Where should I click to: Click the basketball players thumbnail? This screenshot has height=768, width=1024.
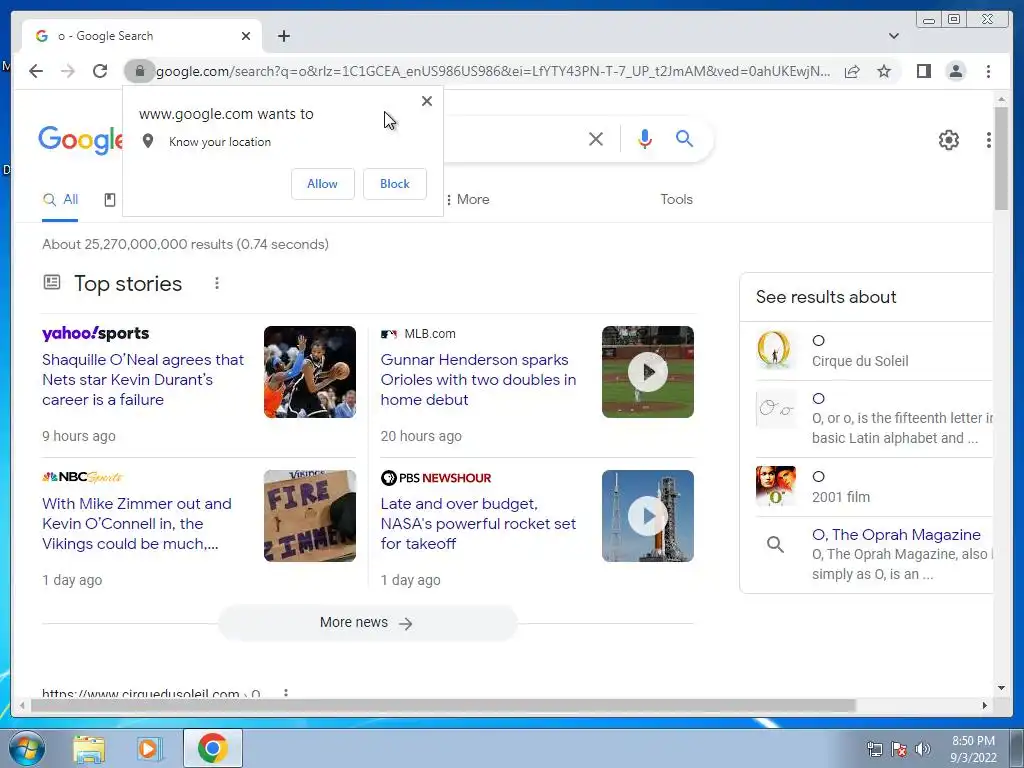click(310, 372)
